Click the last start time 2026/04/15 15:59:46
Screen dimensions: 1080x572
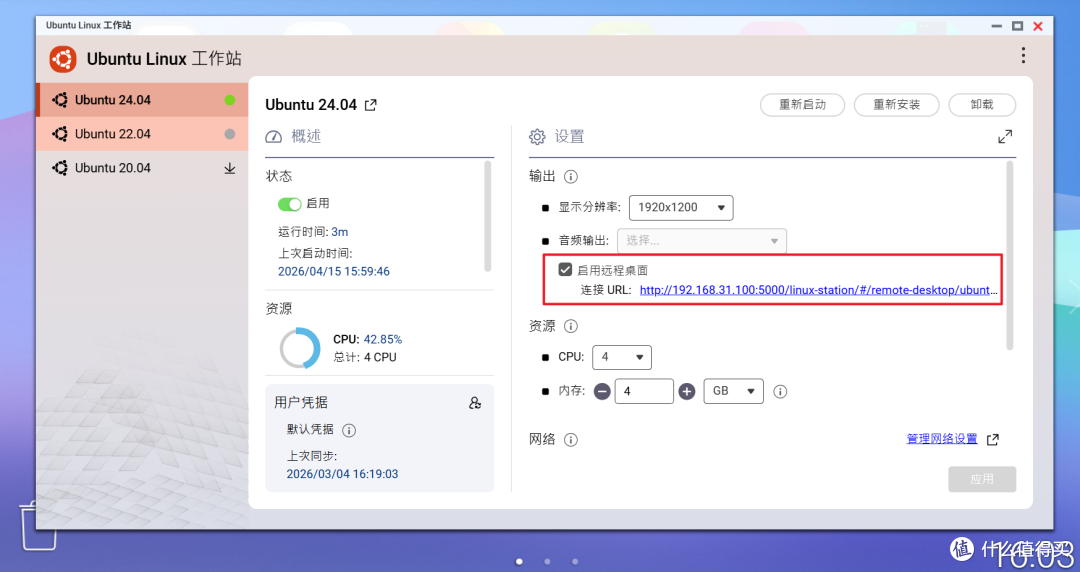tap(333, 272)
